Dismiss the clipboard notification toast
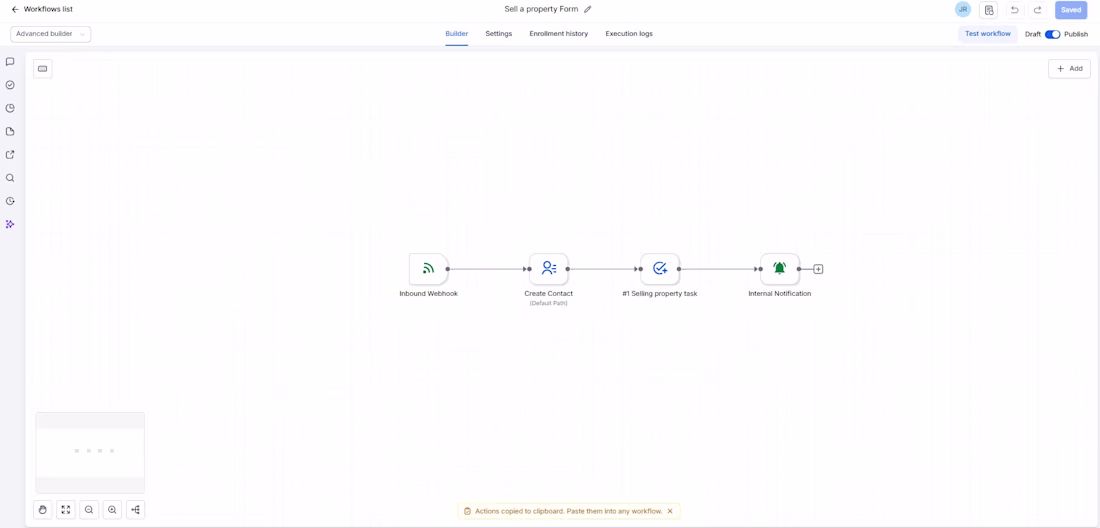Screen dimensions: 1100x528 click(x=670, y=511)
